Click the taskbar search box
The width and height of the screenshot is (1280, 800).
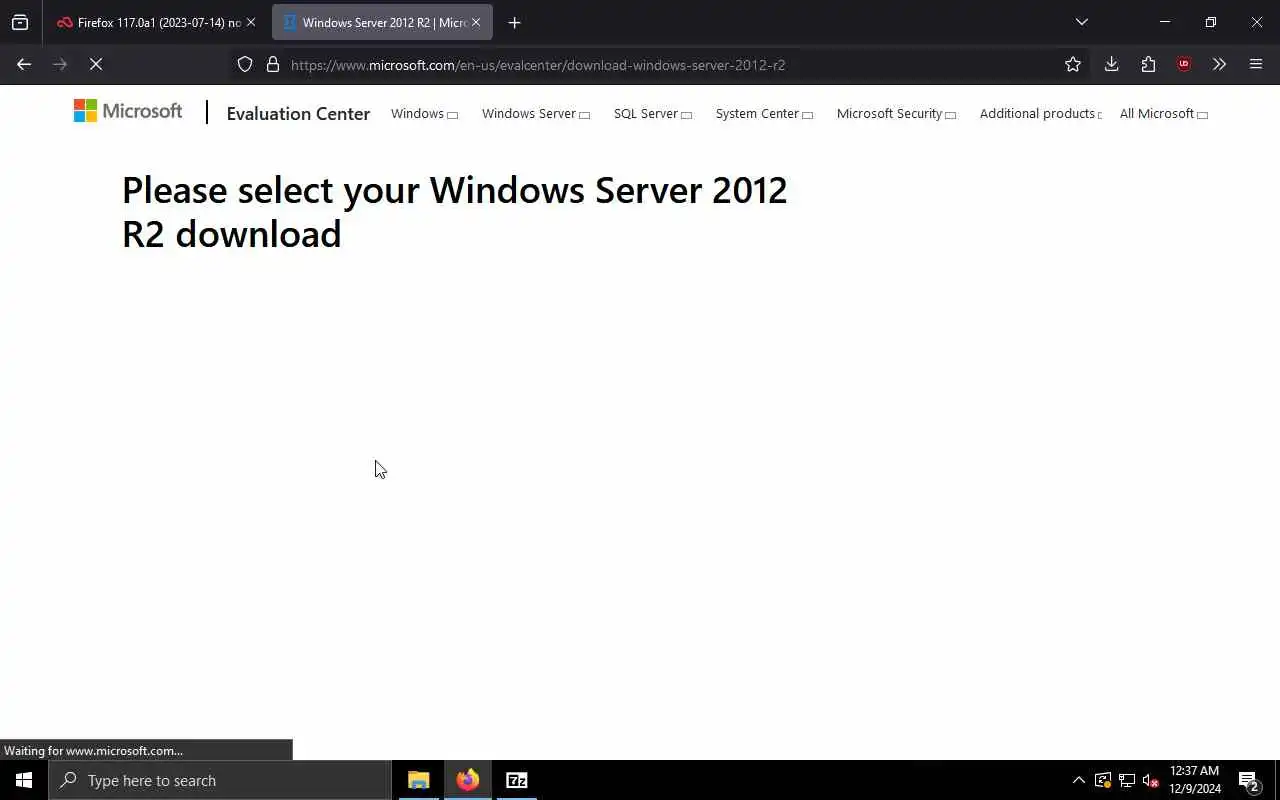(x=220, y=780)
